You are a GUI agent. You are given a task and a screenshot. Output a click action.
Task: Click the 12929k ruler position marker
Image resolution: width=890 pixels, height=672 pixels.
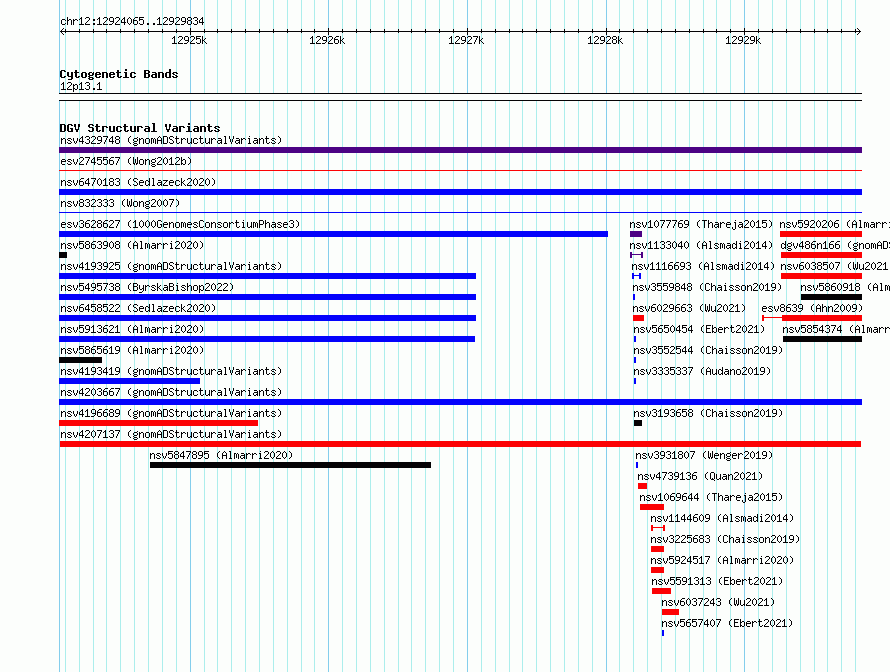(x=743, y=40)
